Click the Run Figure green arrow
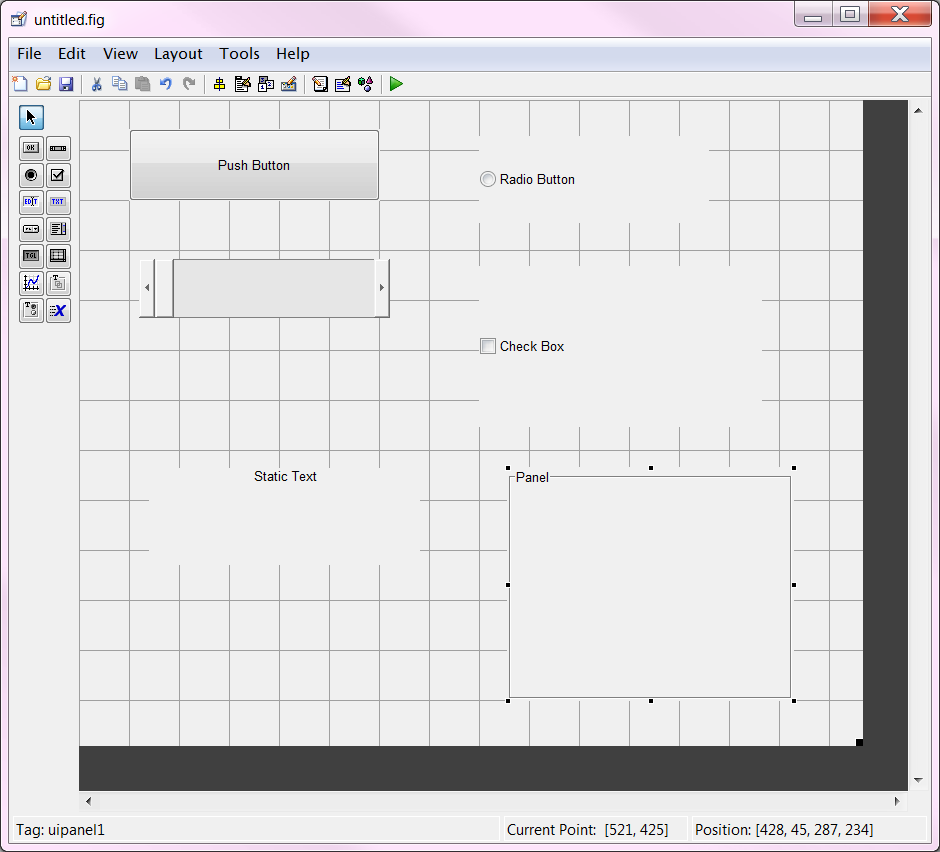This screenshot has width=940, height=852. pyautogui.click(x=396, y=84)
